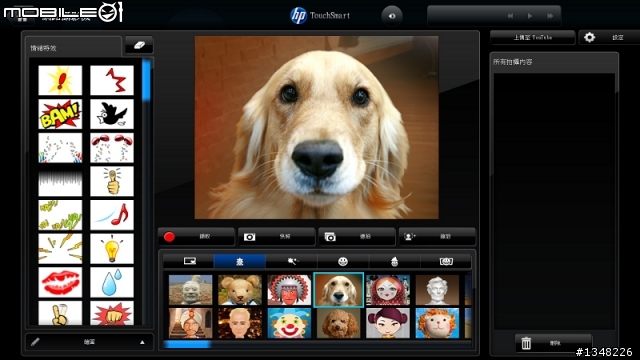Click the burst shot camera button
Screen dimensions: 640x360
coord(357,237)
